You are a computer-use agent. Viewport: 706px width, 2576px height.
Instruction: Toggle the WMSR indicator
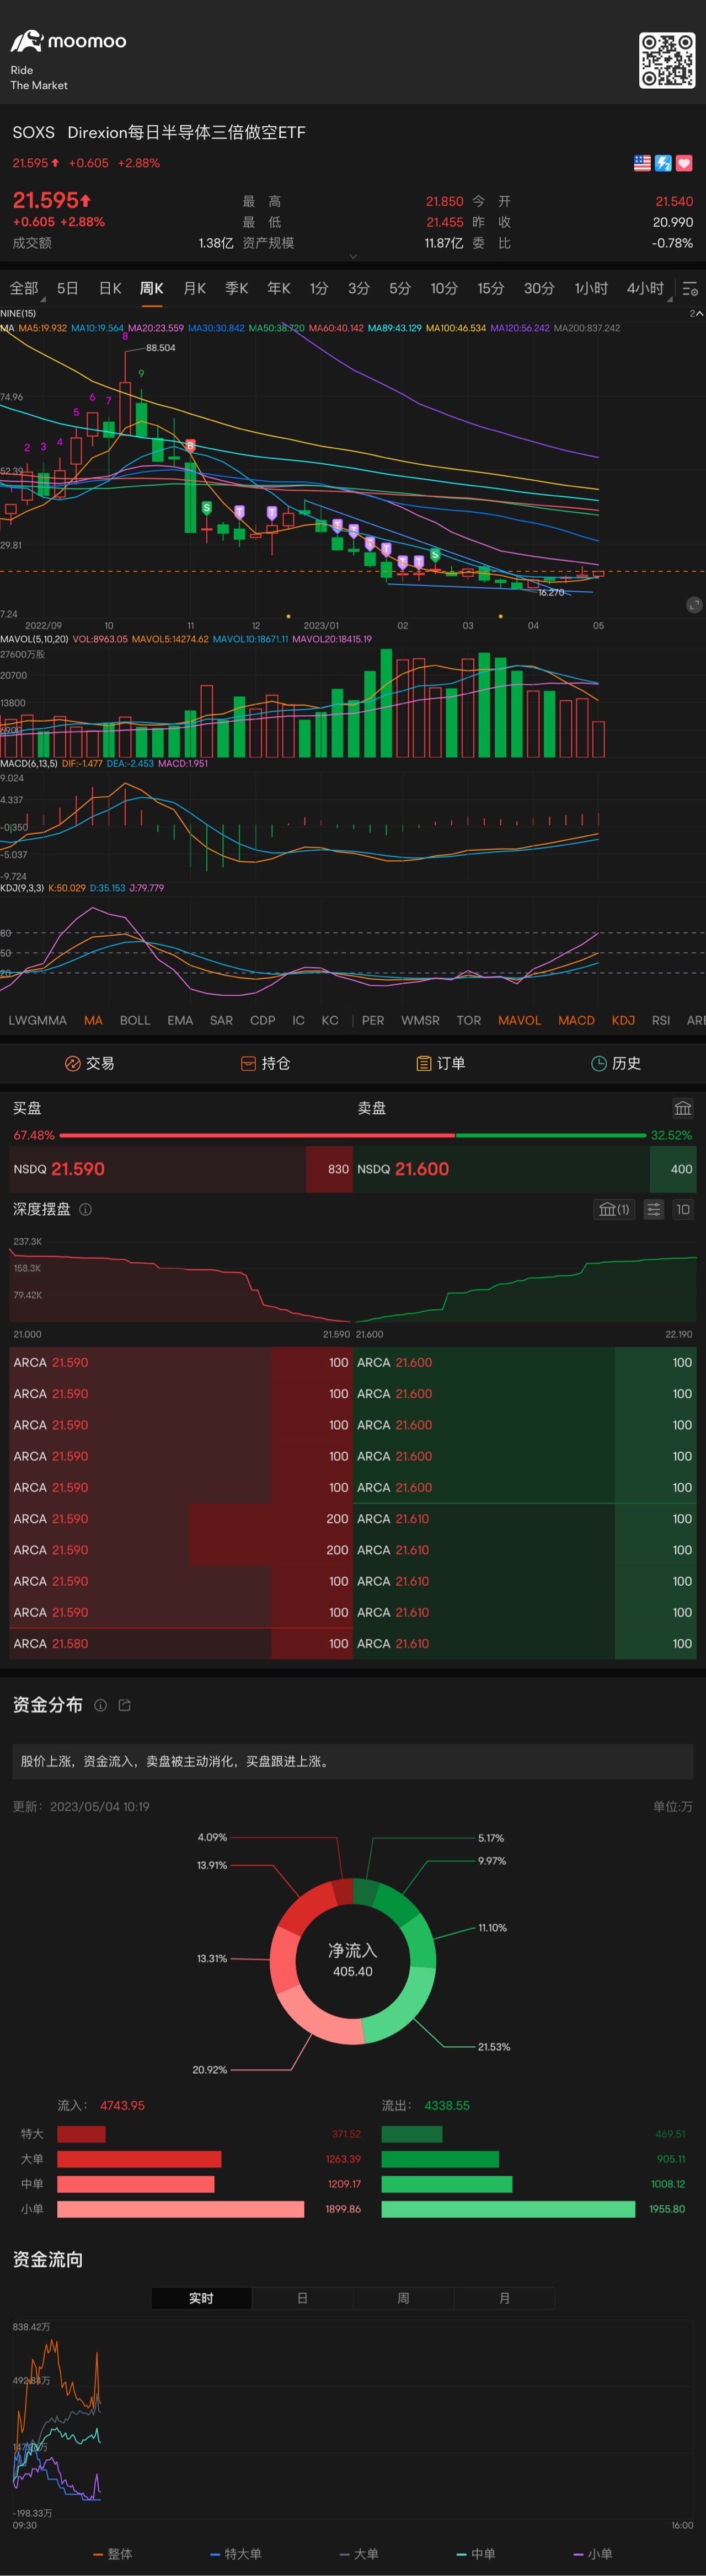(x=420, y=1020)
